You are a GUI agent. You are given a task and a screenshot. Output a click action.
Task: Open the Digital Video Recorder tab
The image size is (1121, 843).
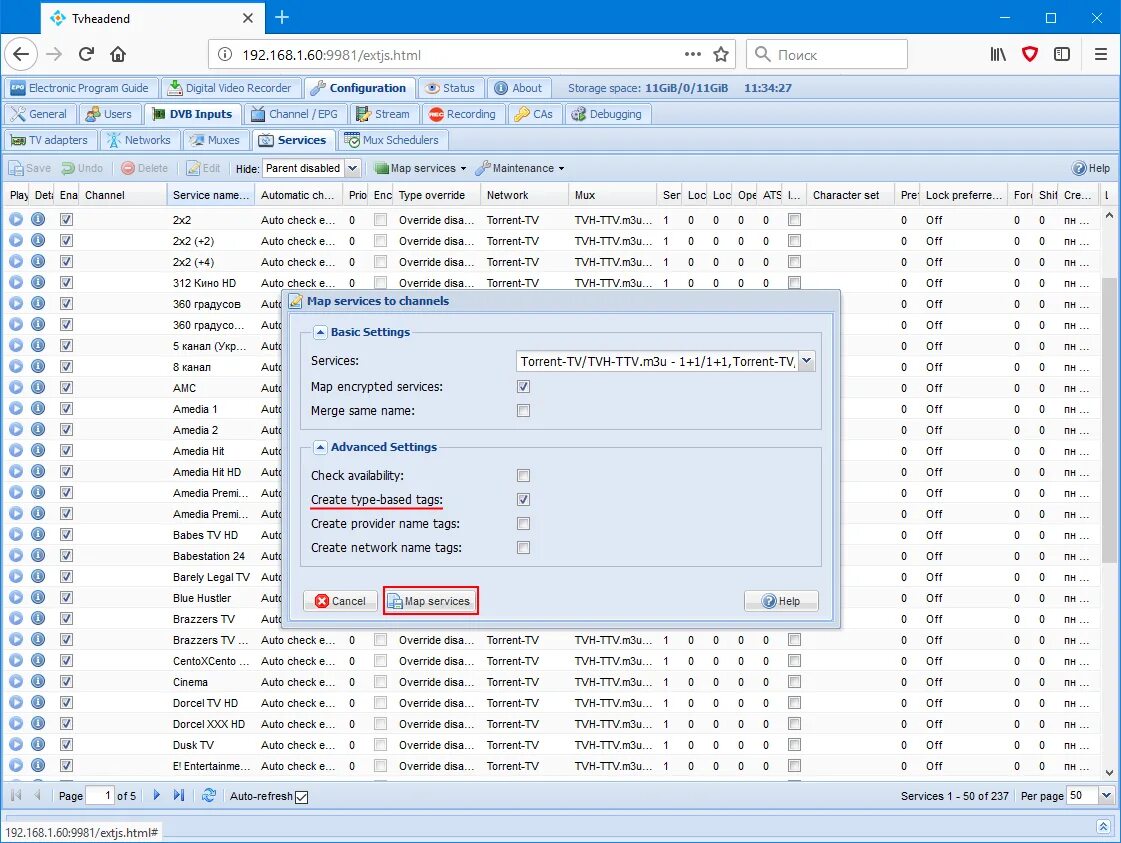231,87
